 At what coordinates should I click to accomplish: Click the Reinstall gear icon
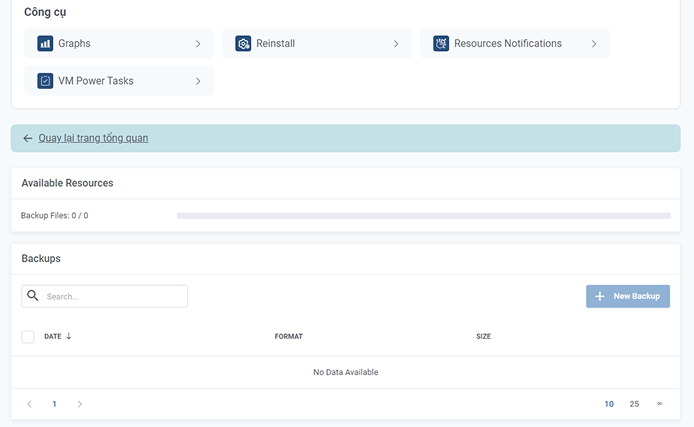pos(243,44)
